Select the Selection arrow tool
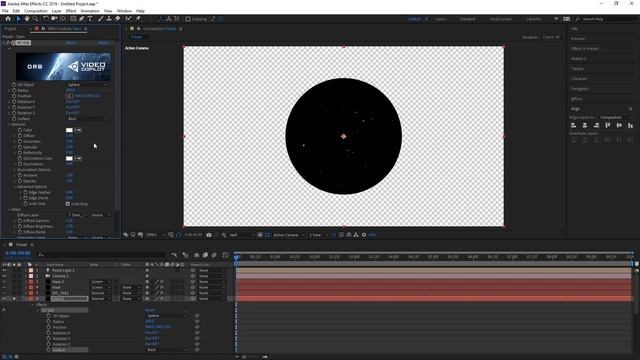This screenshot has width=640, height=360. [18, 19]
